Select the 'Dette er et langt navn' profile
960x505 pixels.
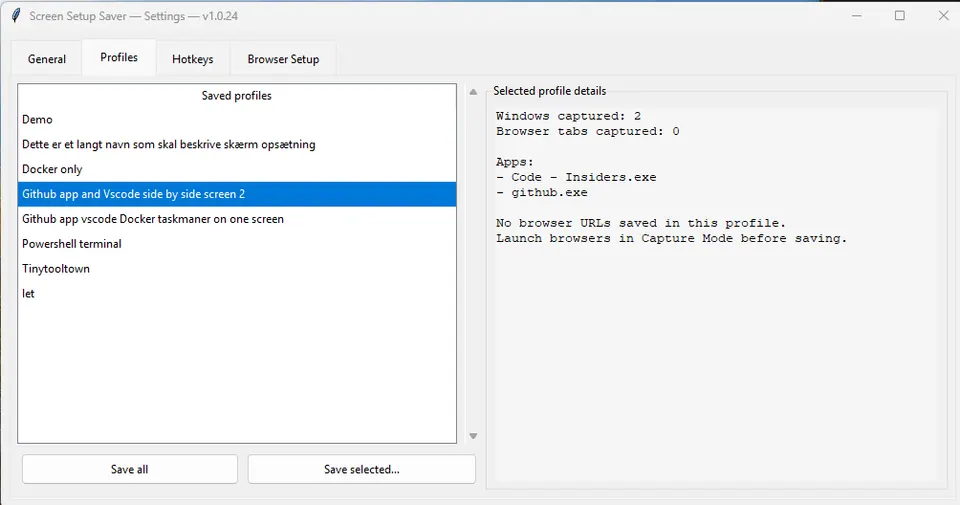tap(237, 144)
